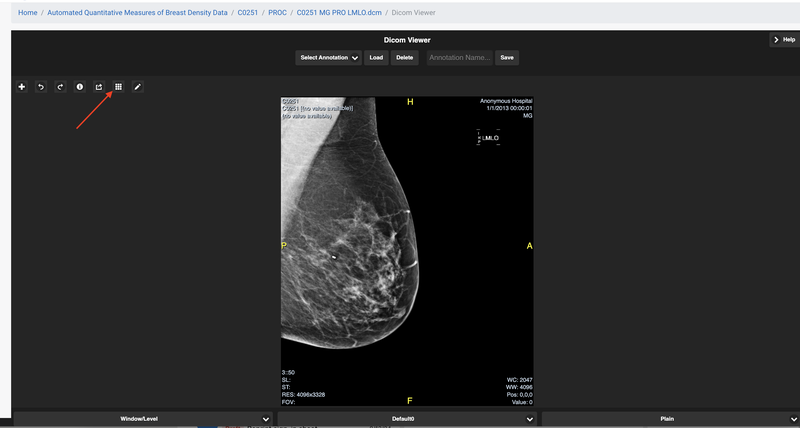Open the DICOM info icon
800x428 pixels.
click(x=79, y=87)
